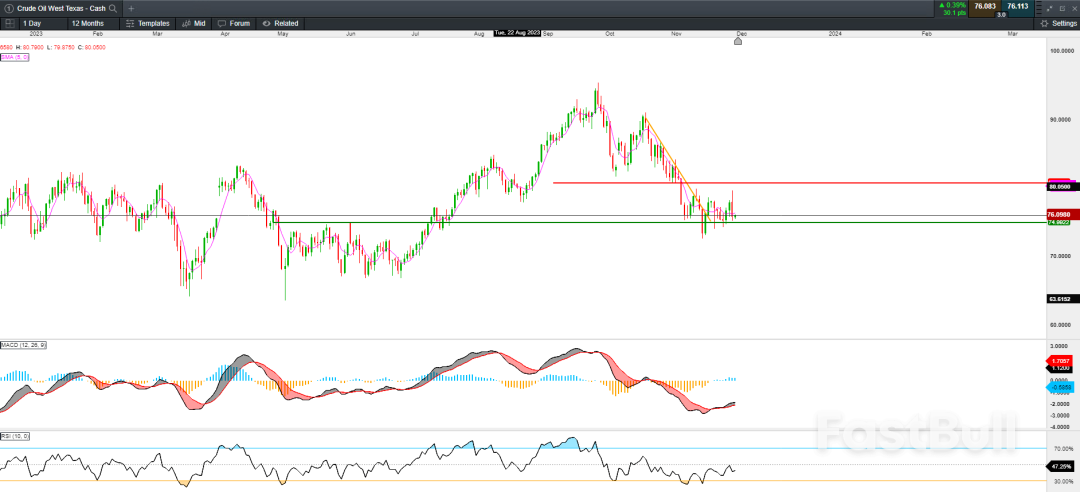Click the drag handle beside the buy price
Image resolution: width=1080 pixels, height=492 pixels.
pos(1039,7)
